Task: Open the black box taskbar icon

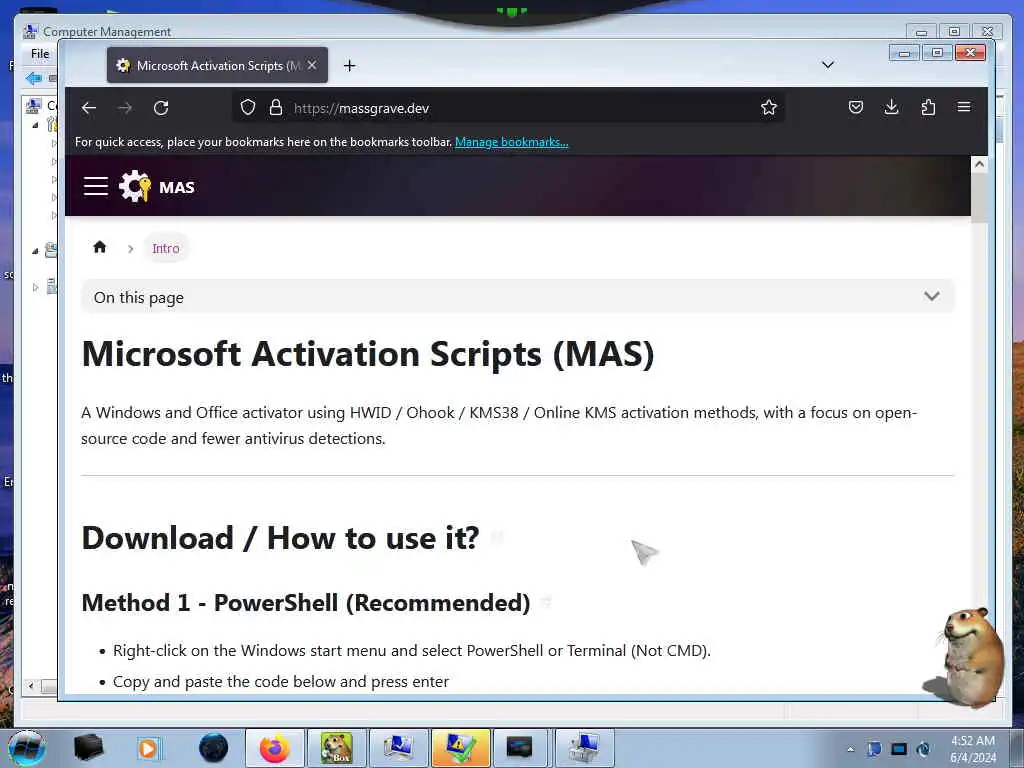Action: pos(88,748)
